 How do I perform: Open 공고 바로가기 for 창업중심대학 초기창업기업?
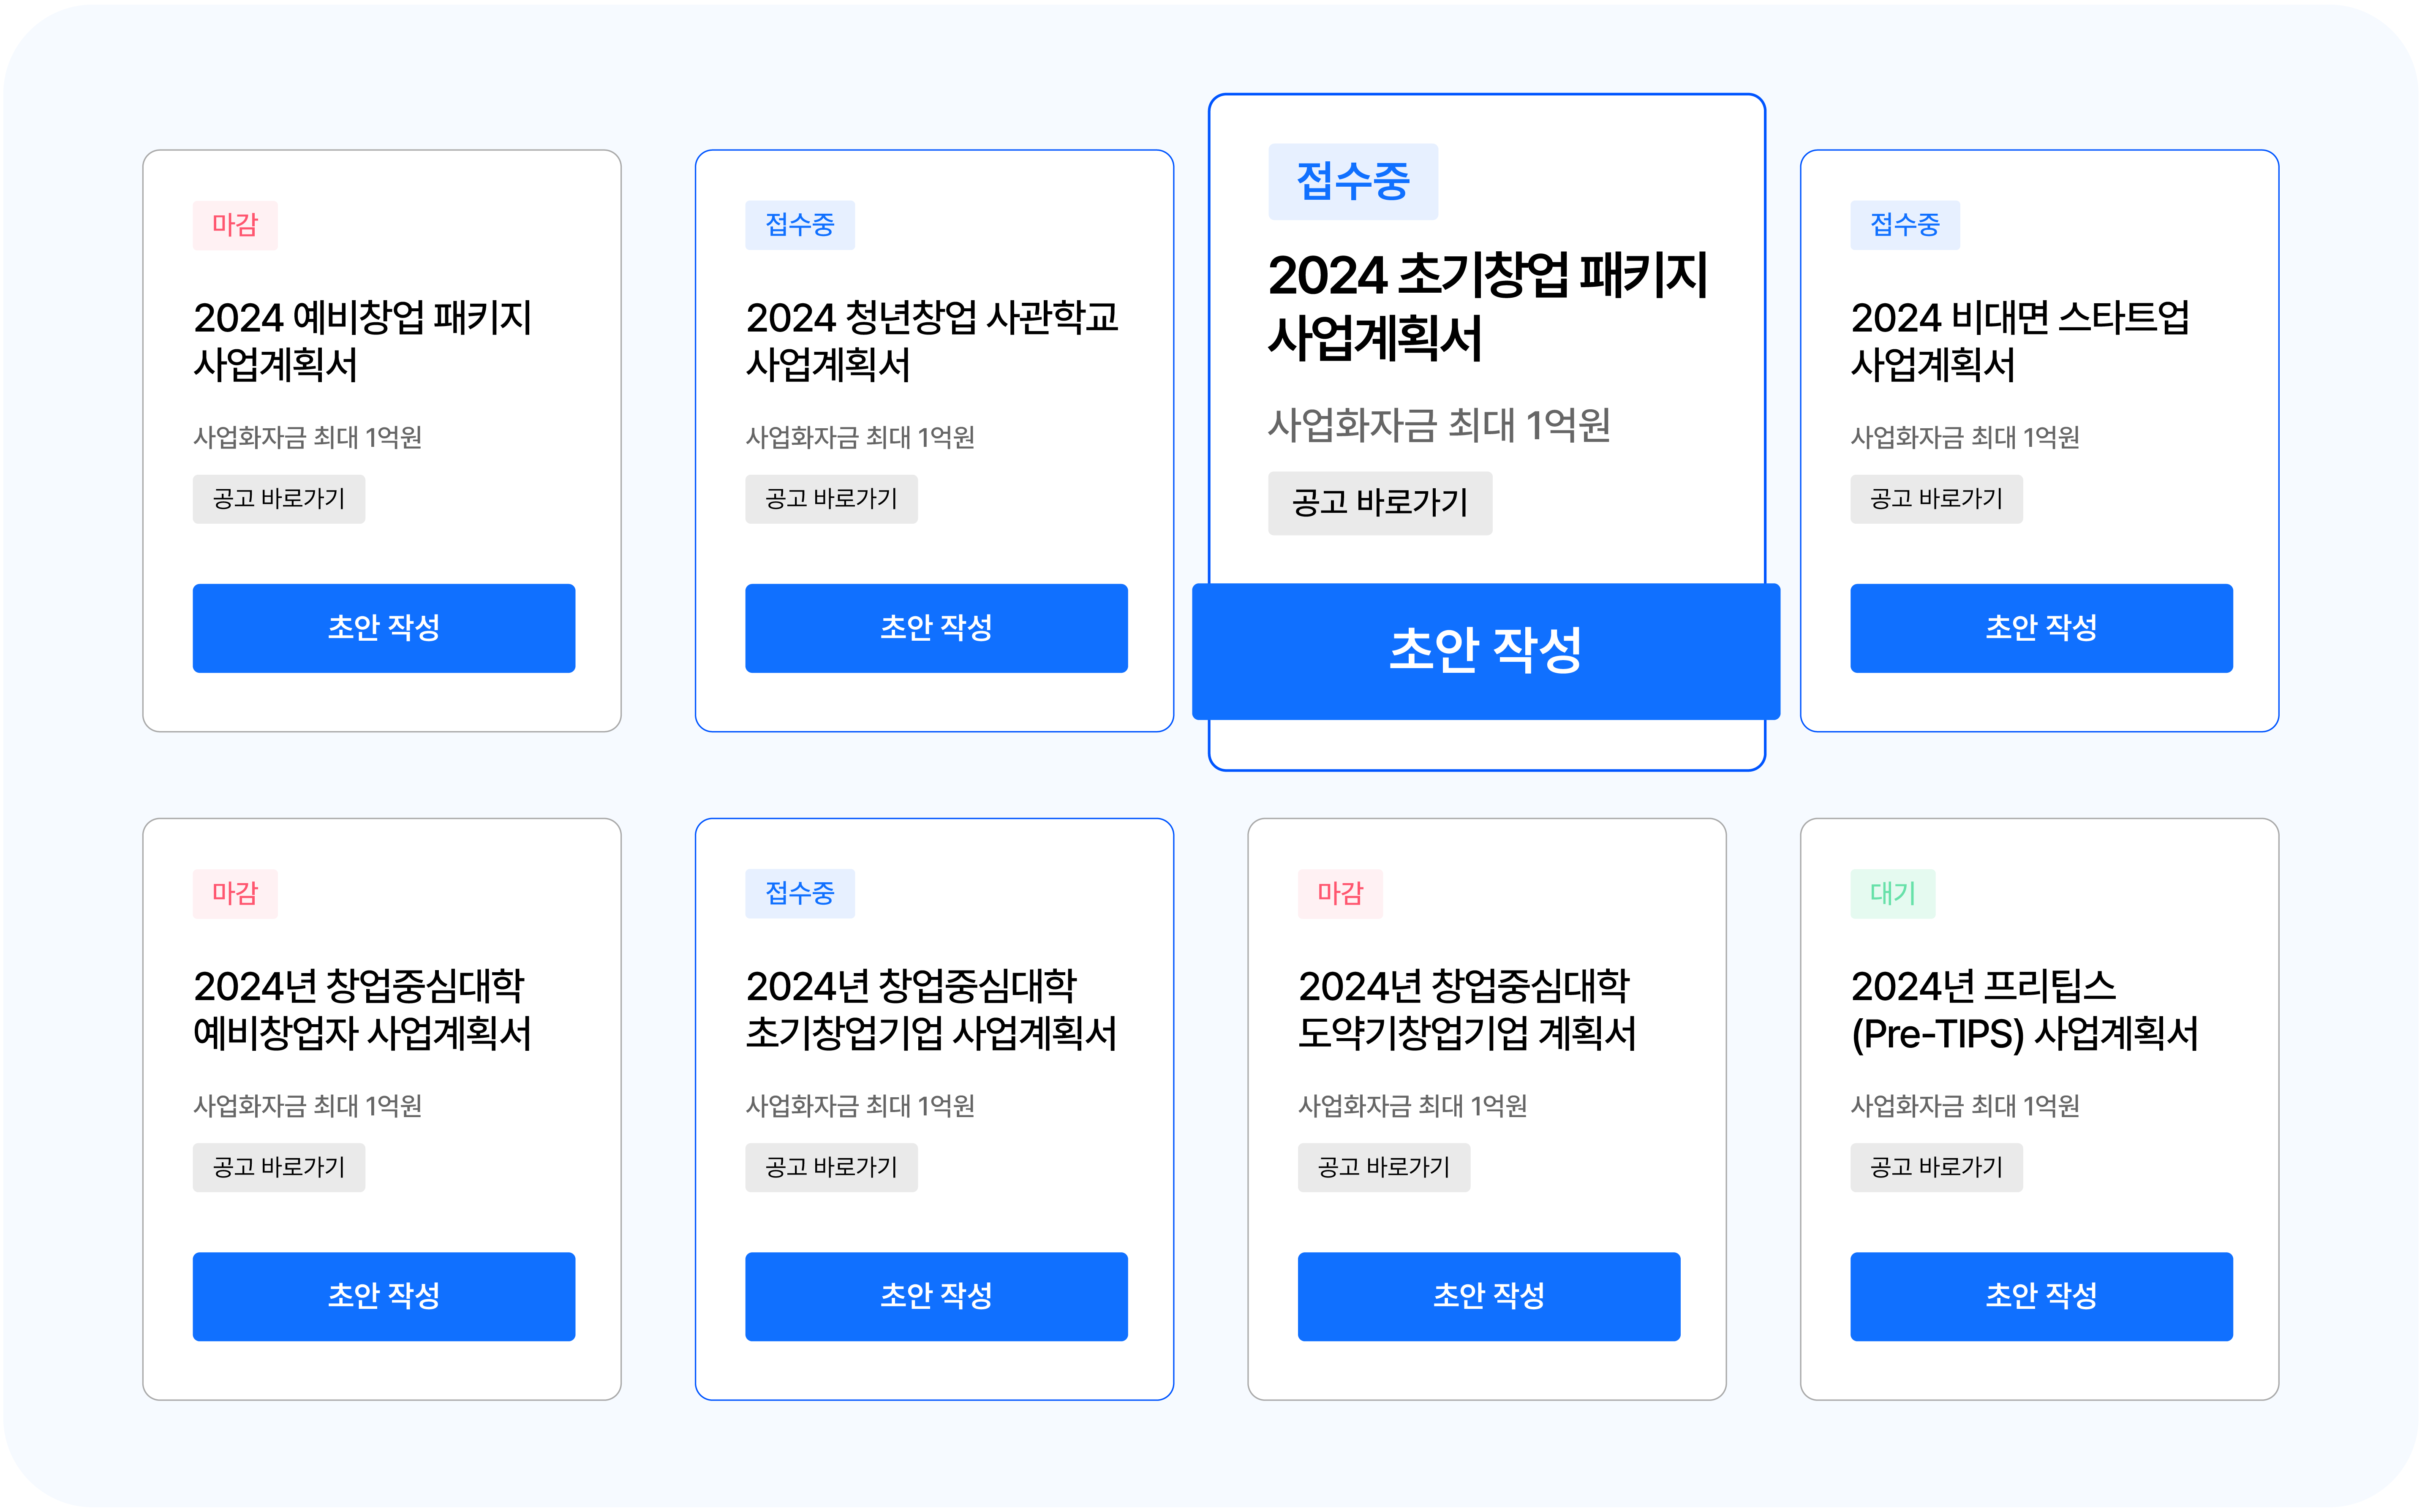coord(831,1167)
